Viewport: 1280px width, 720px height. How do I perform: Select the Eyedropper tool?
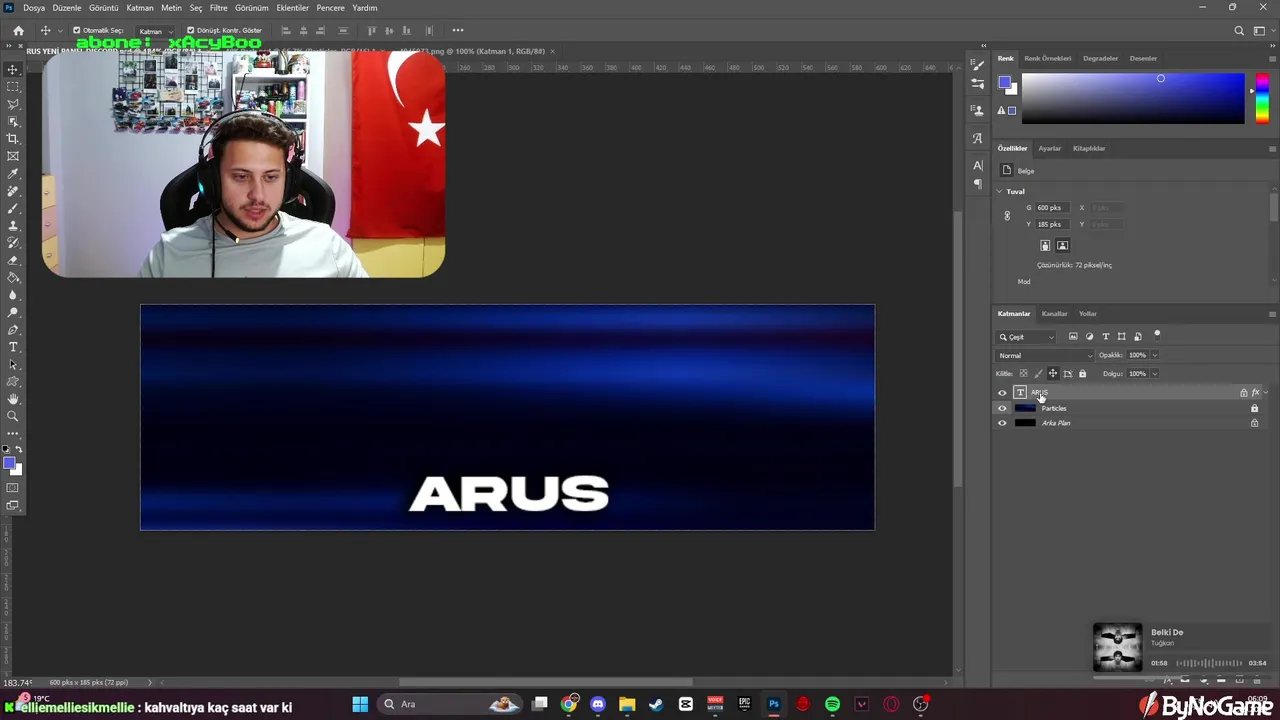coord(13,174)
